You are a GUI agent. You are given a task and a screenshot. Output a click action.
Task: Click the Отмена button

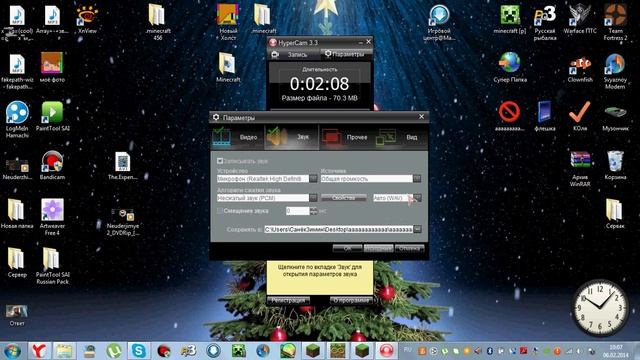click(409, 248)
